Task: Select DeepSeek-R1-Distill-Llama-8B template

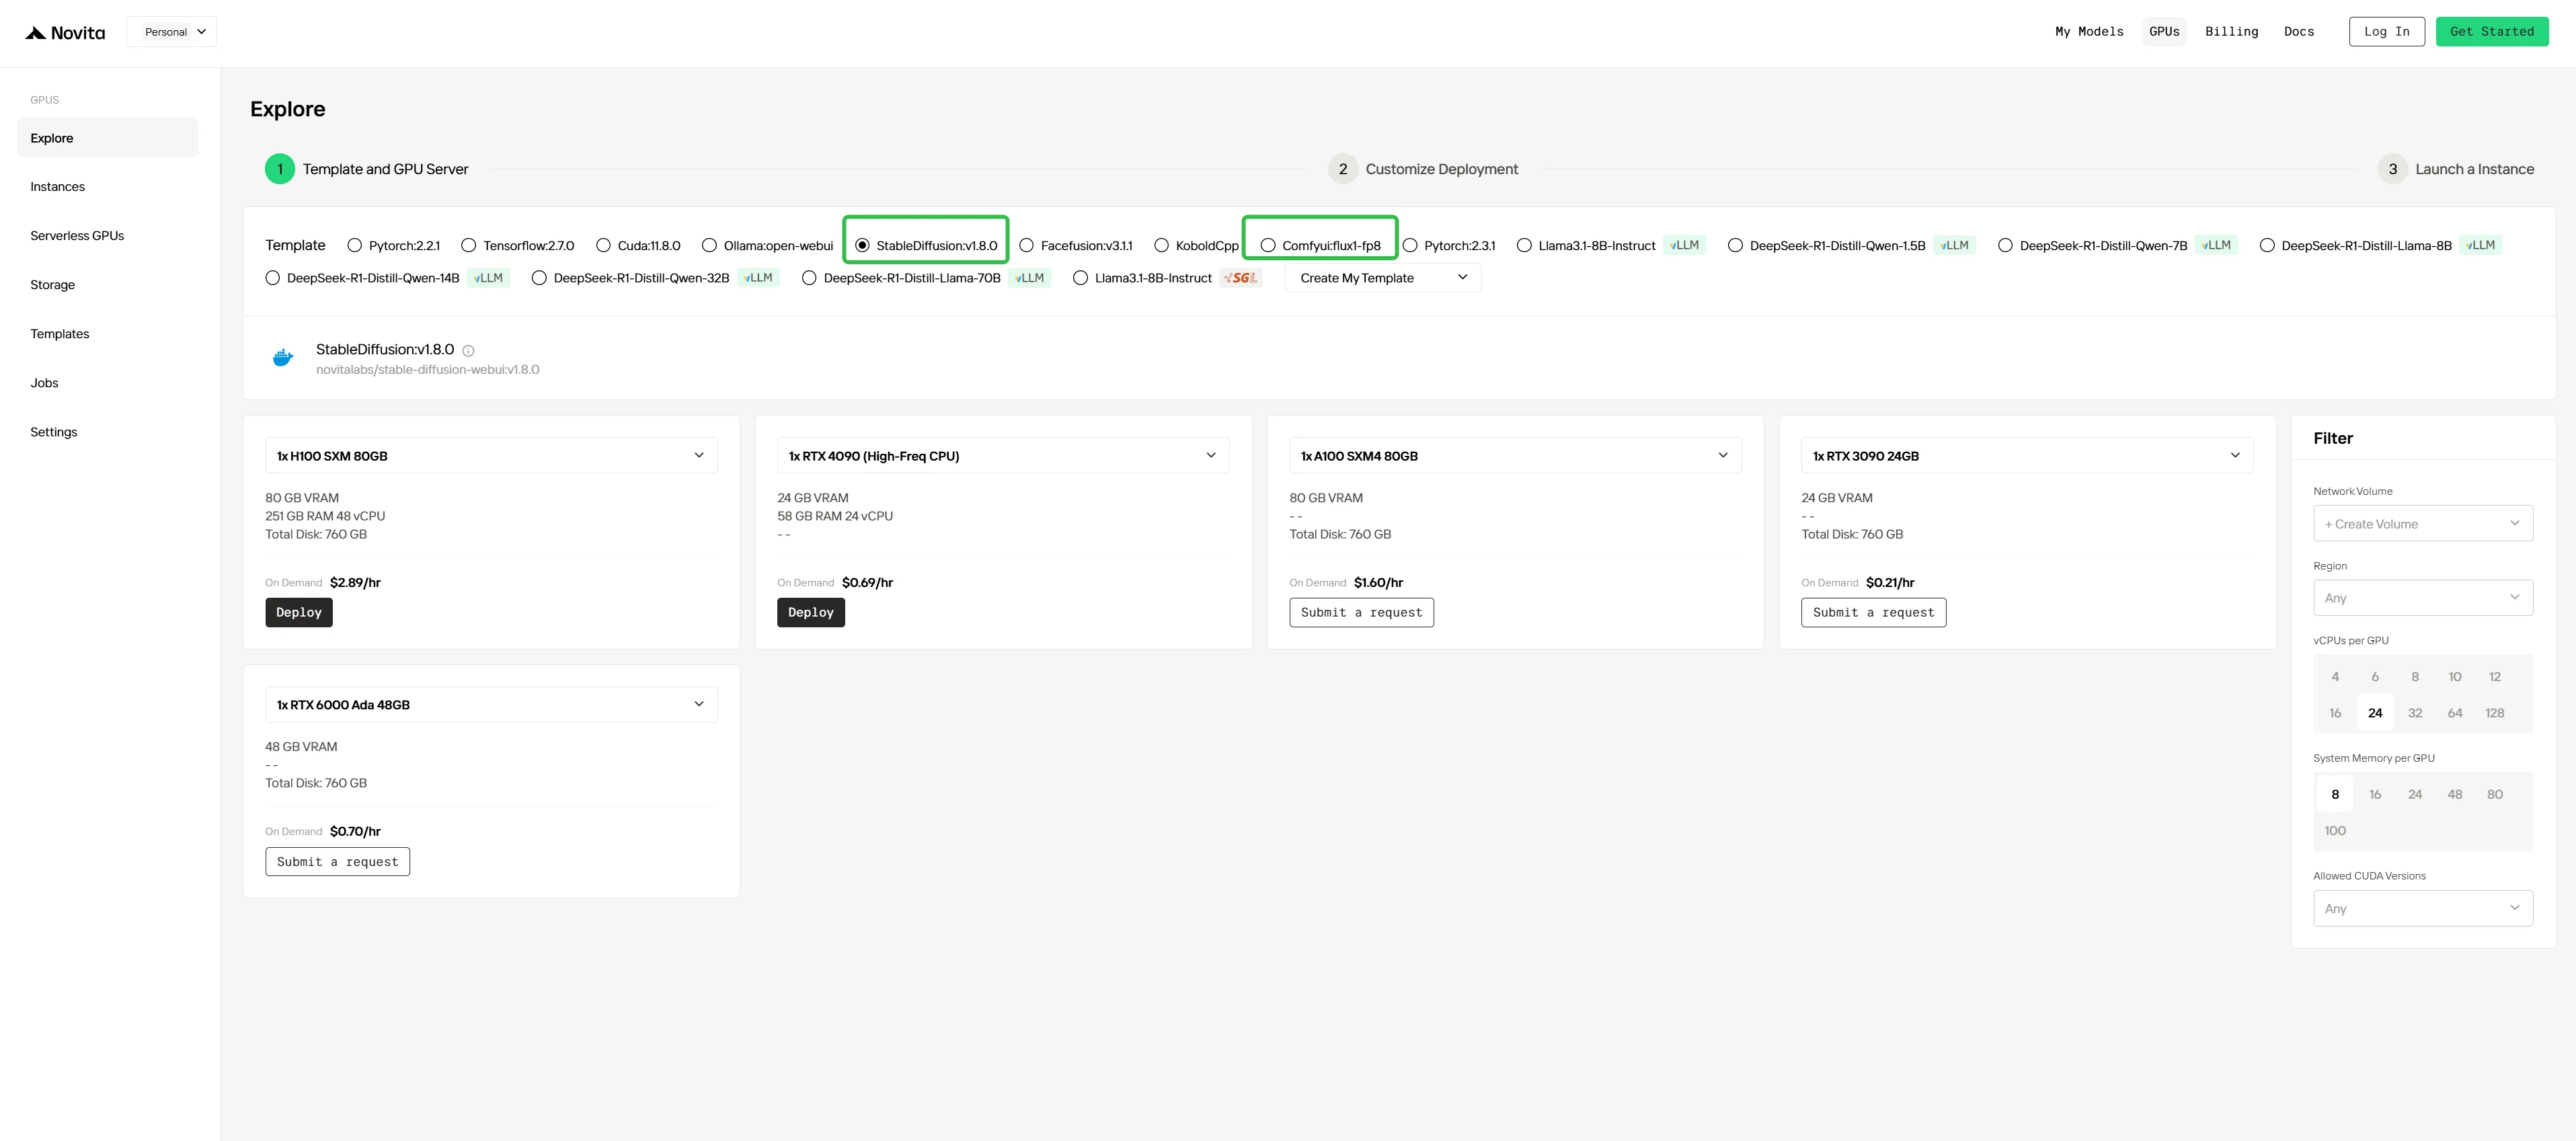Action: pyautogui.click(x=2267, y=246)
